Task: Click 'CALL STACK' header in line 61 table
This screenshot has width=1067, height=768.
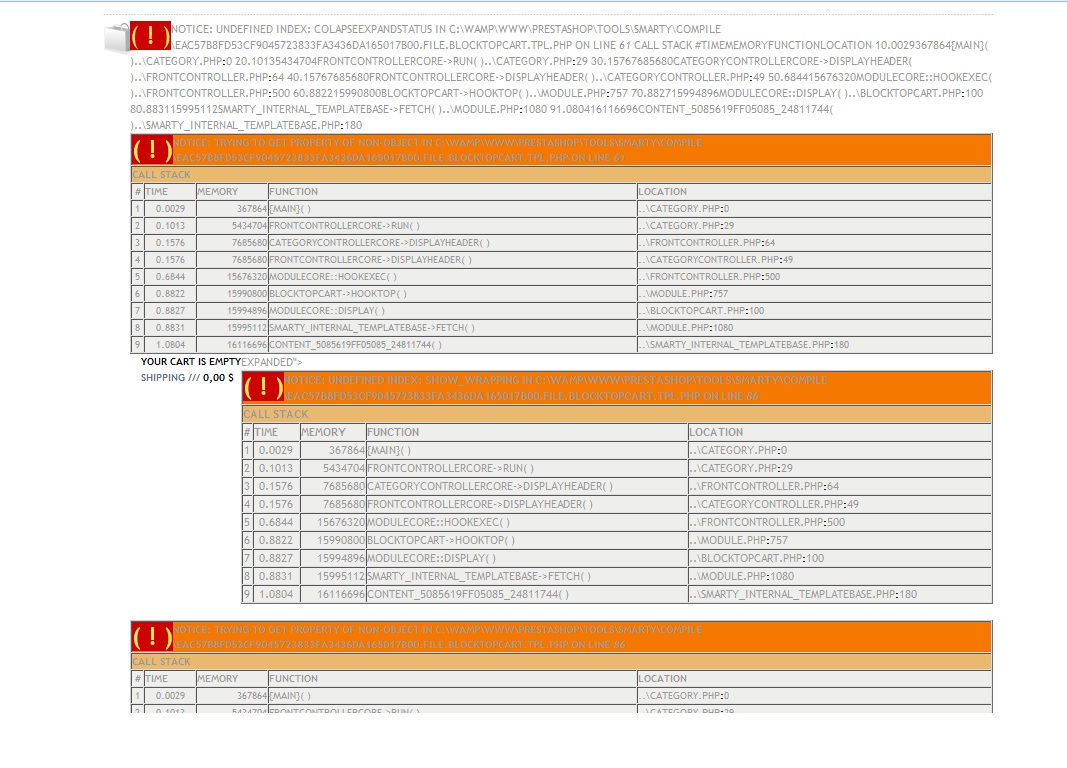Action: tap(161, 175)
